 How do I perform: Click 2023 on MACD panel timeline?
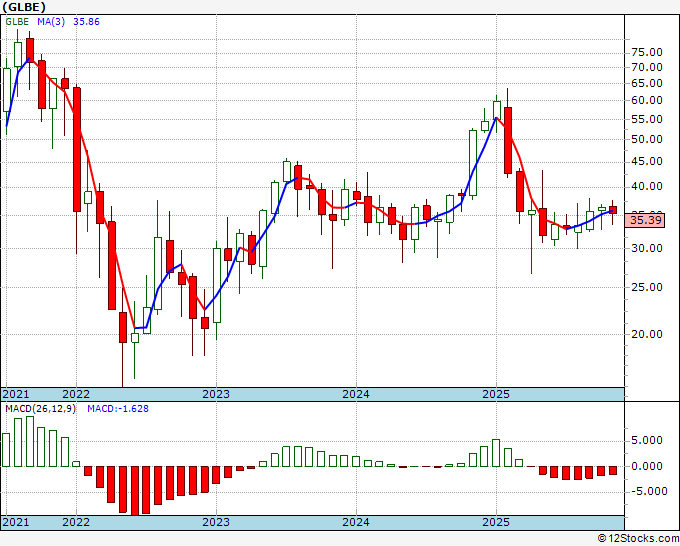216,522
